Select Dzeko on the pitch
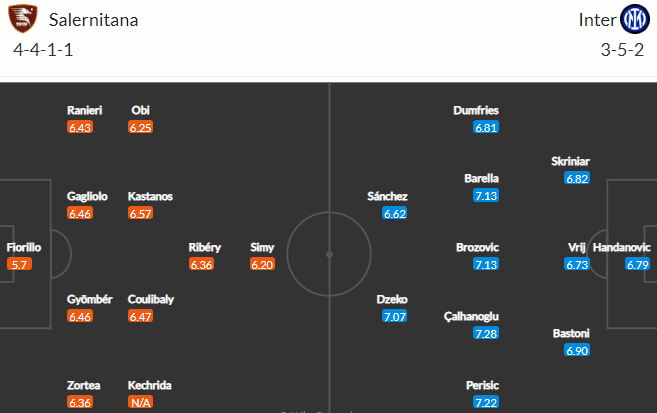The height and width of the screenshot is (413, 657). point(392,299)
